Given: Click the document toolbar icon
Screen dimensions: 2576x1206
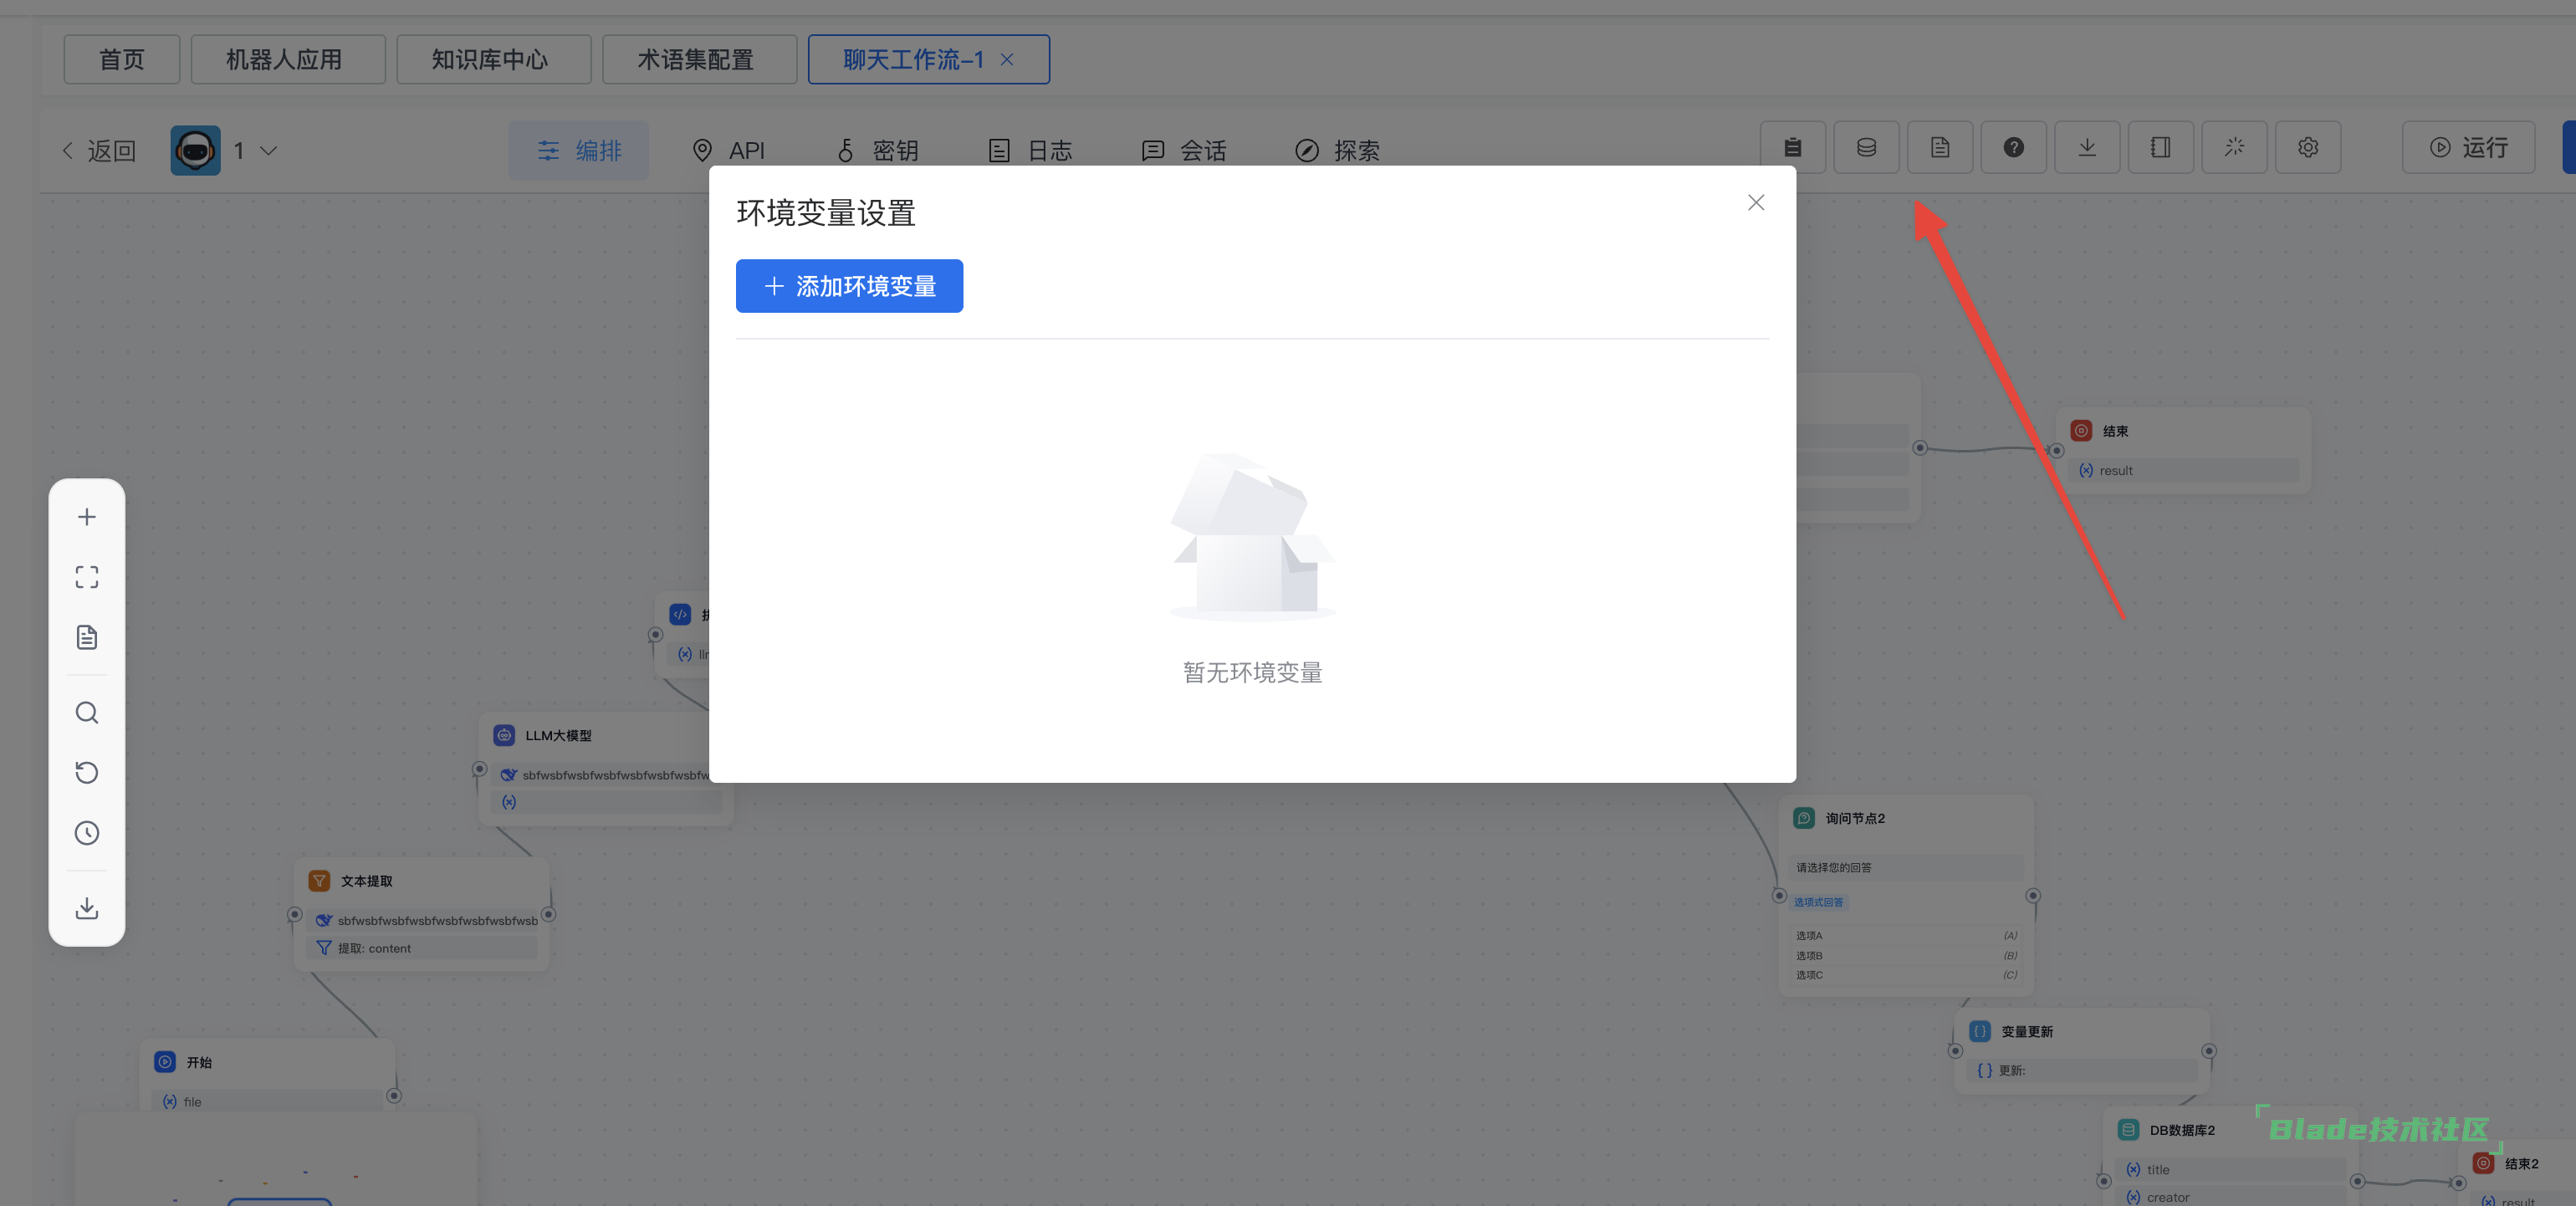Looking at the screenshot, I should [x=1939, y=147].
